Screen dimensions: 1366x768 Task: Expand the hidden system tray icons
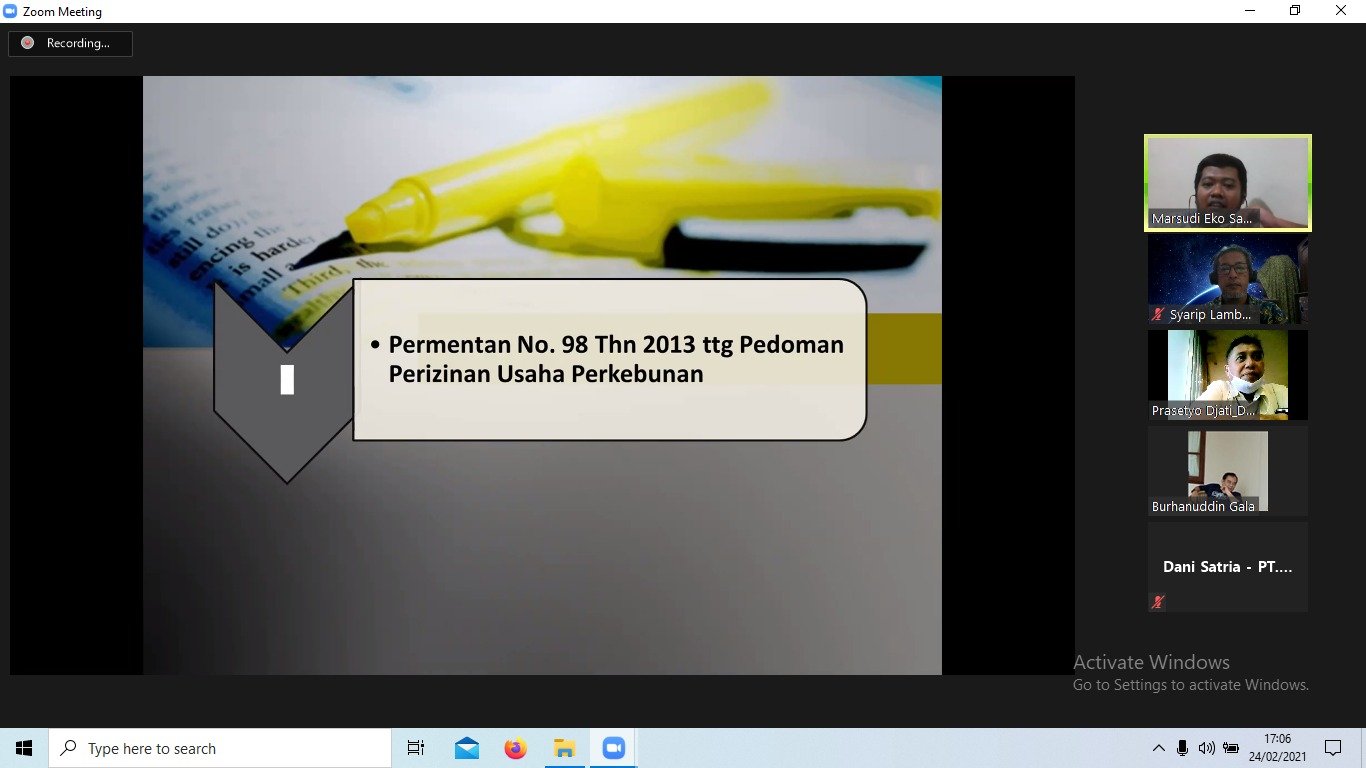point(1158,748)
